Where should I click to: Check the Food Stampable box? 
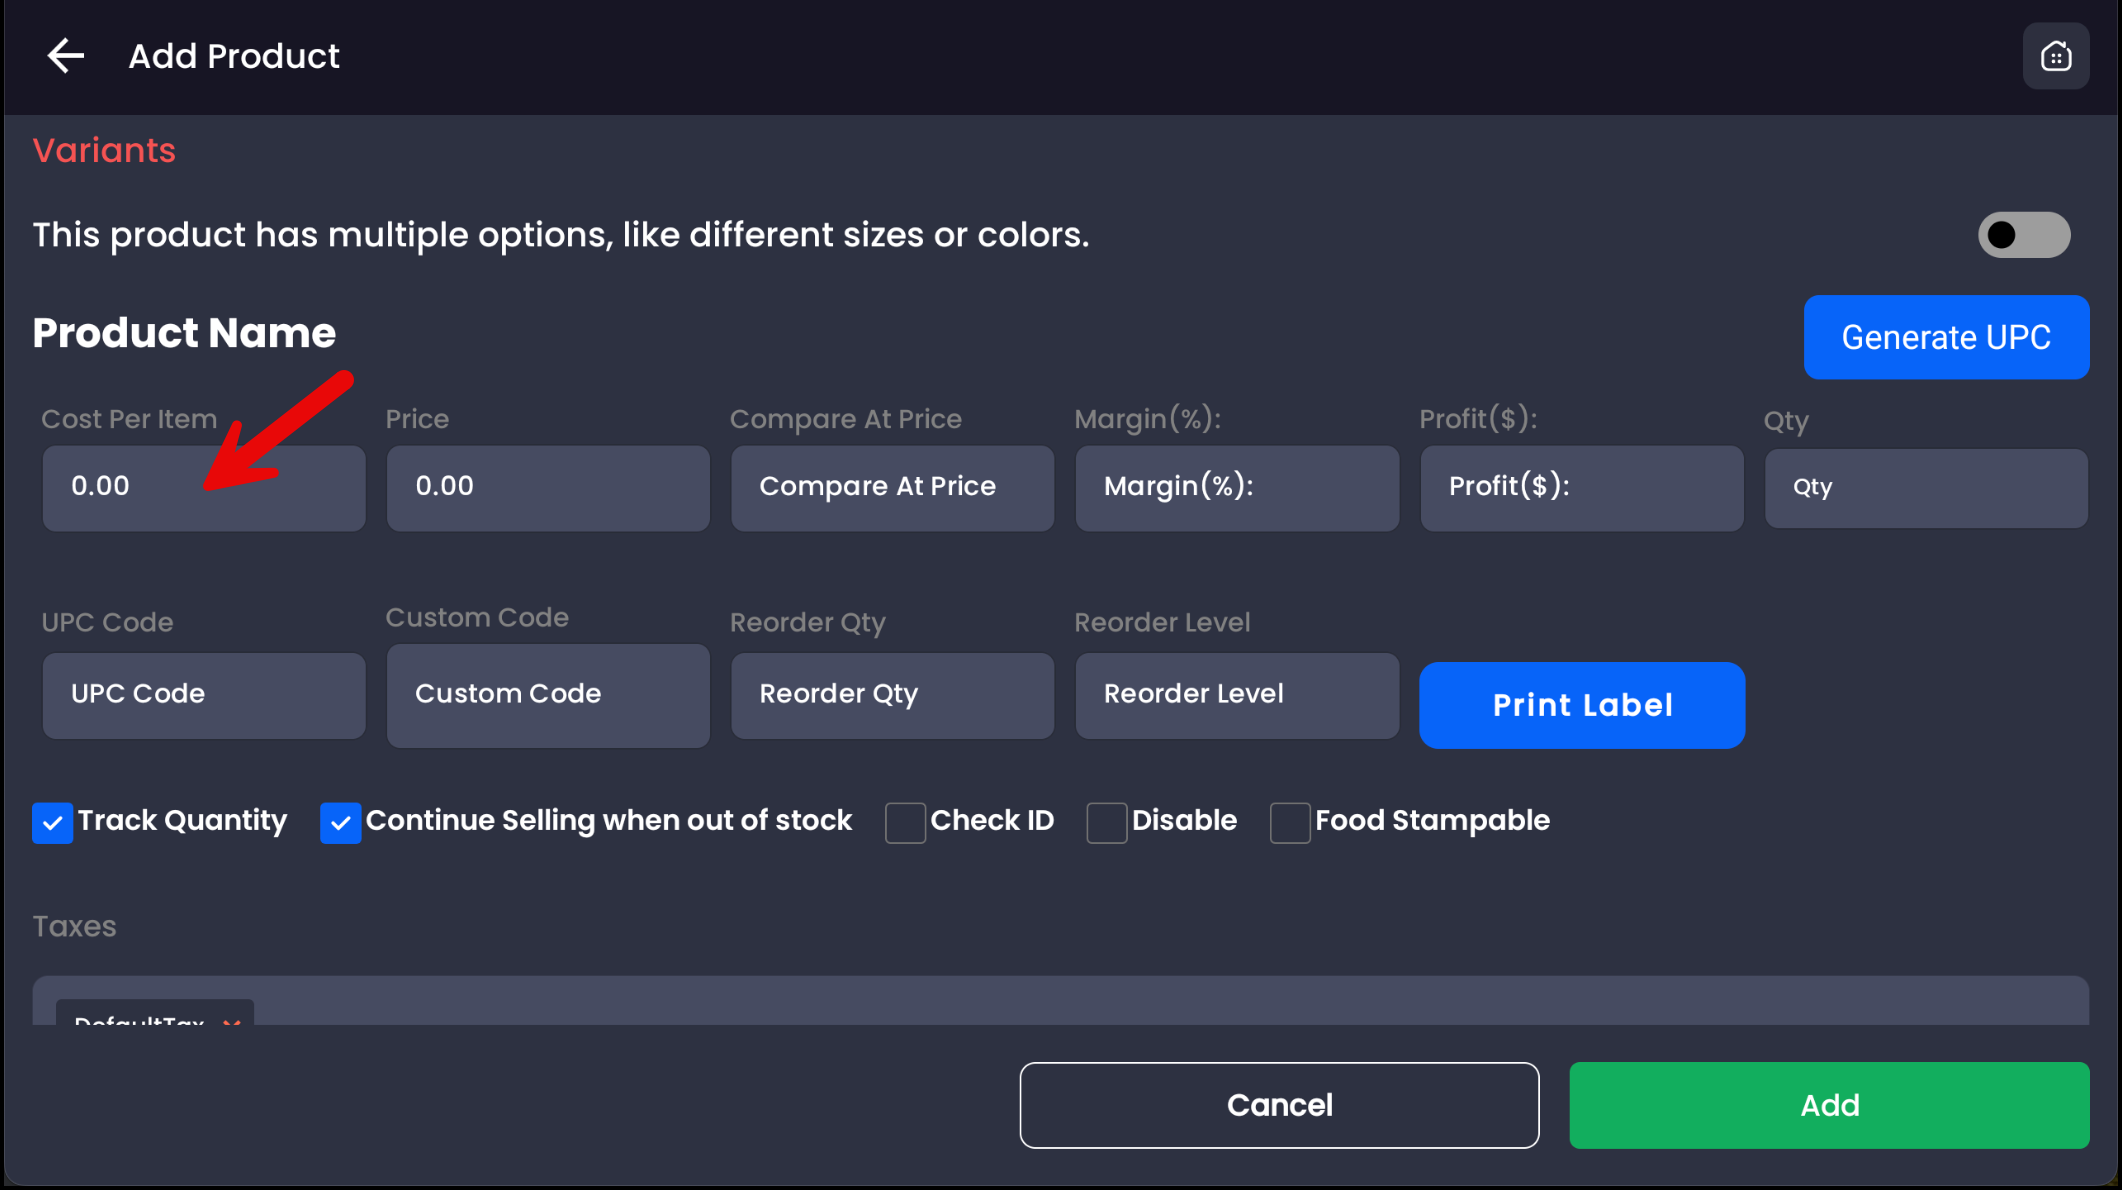click(x=1289, y=823)
